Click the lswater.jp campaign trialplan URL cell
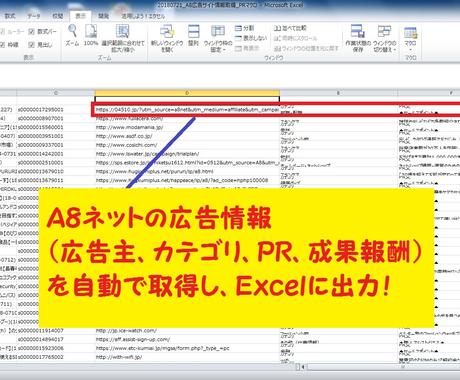Viewport: 460px width, 380px height. point(187,154)
